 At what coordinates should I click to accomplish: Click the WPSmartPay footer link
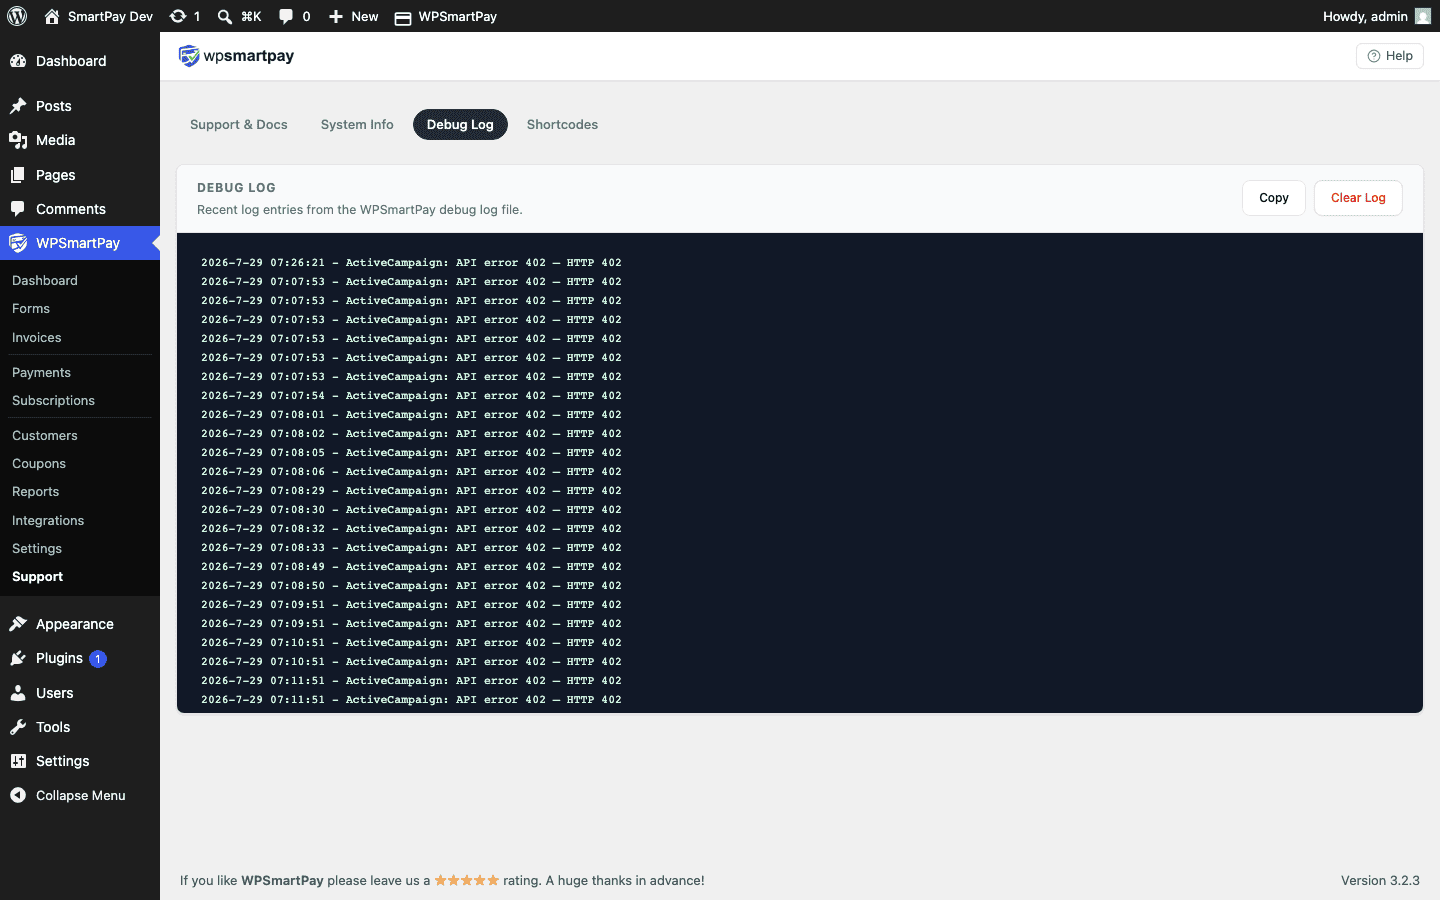(282, 881)
